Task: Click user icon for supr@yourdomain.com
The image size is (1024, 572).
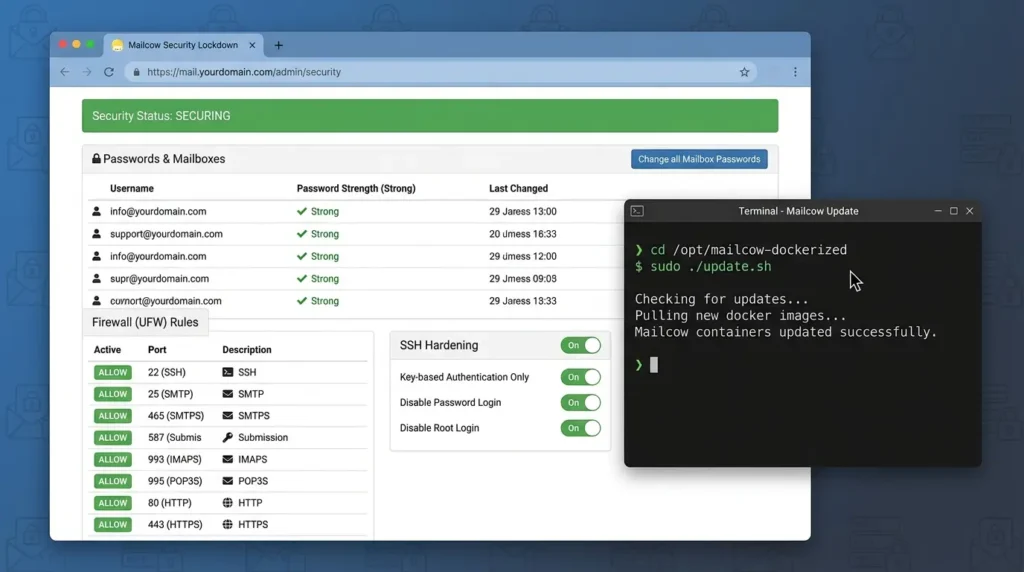Action: click(x=96, y=278)
